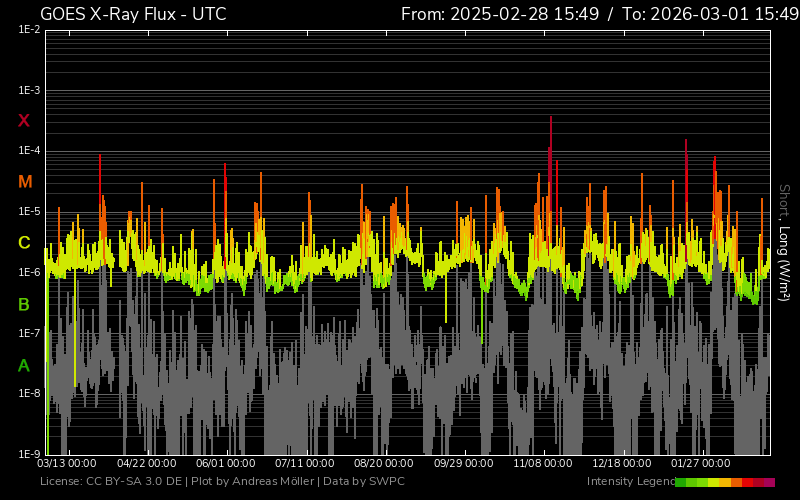The height and width of the screenshot is (500, 800).
Task: Click the 1E-2 flux axis label
Action: 28,30
